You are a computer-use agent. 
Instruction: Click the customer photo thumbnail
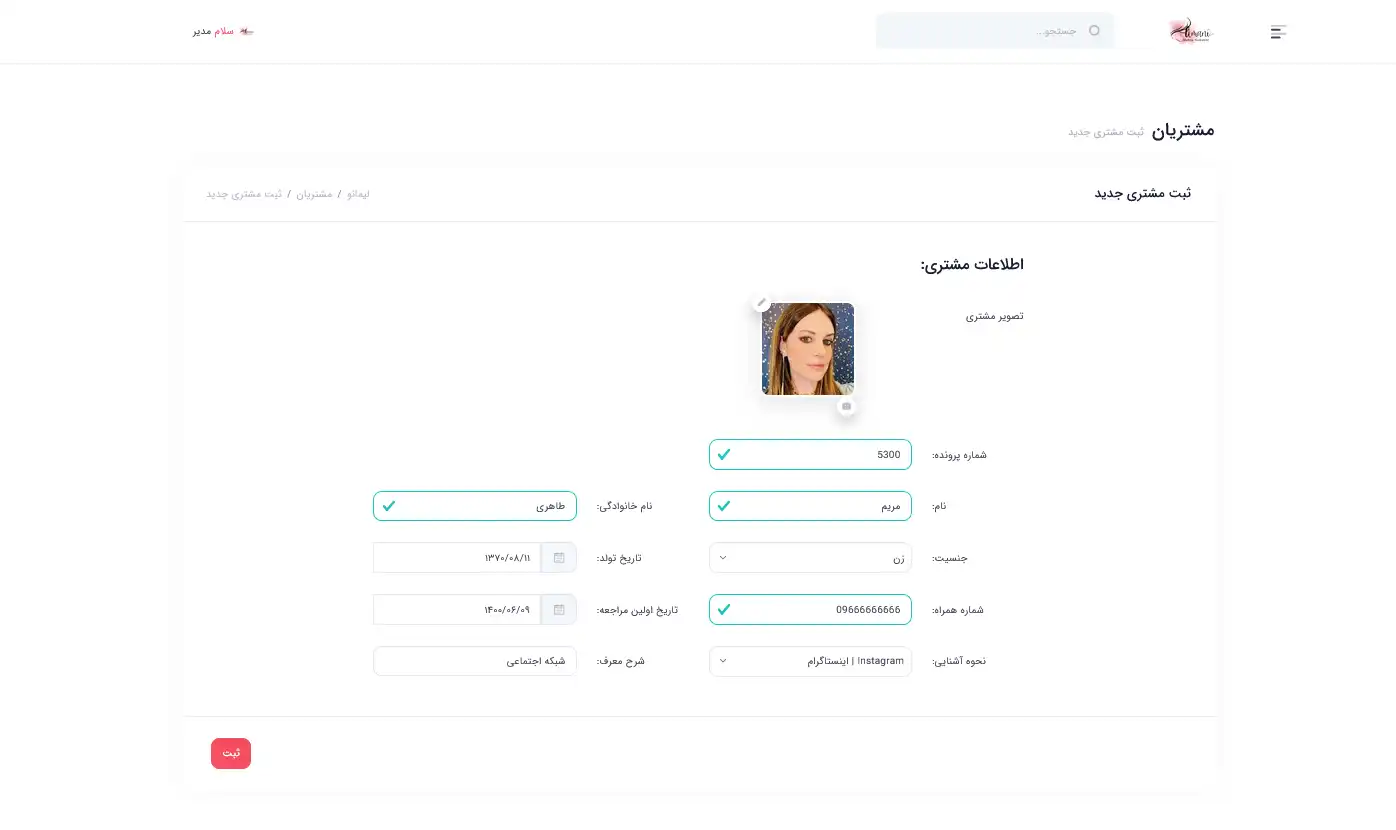[x=808, y=349]
